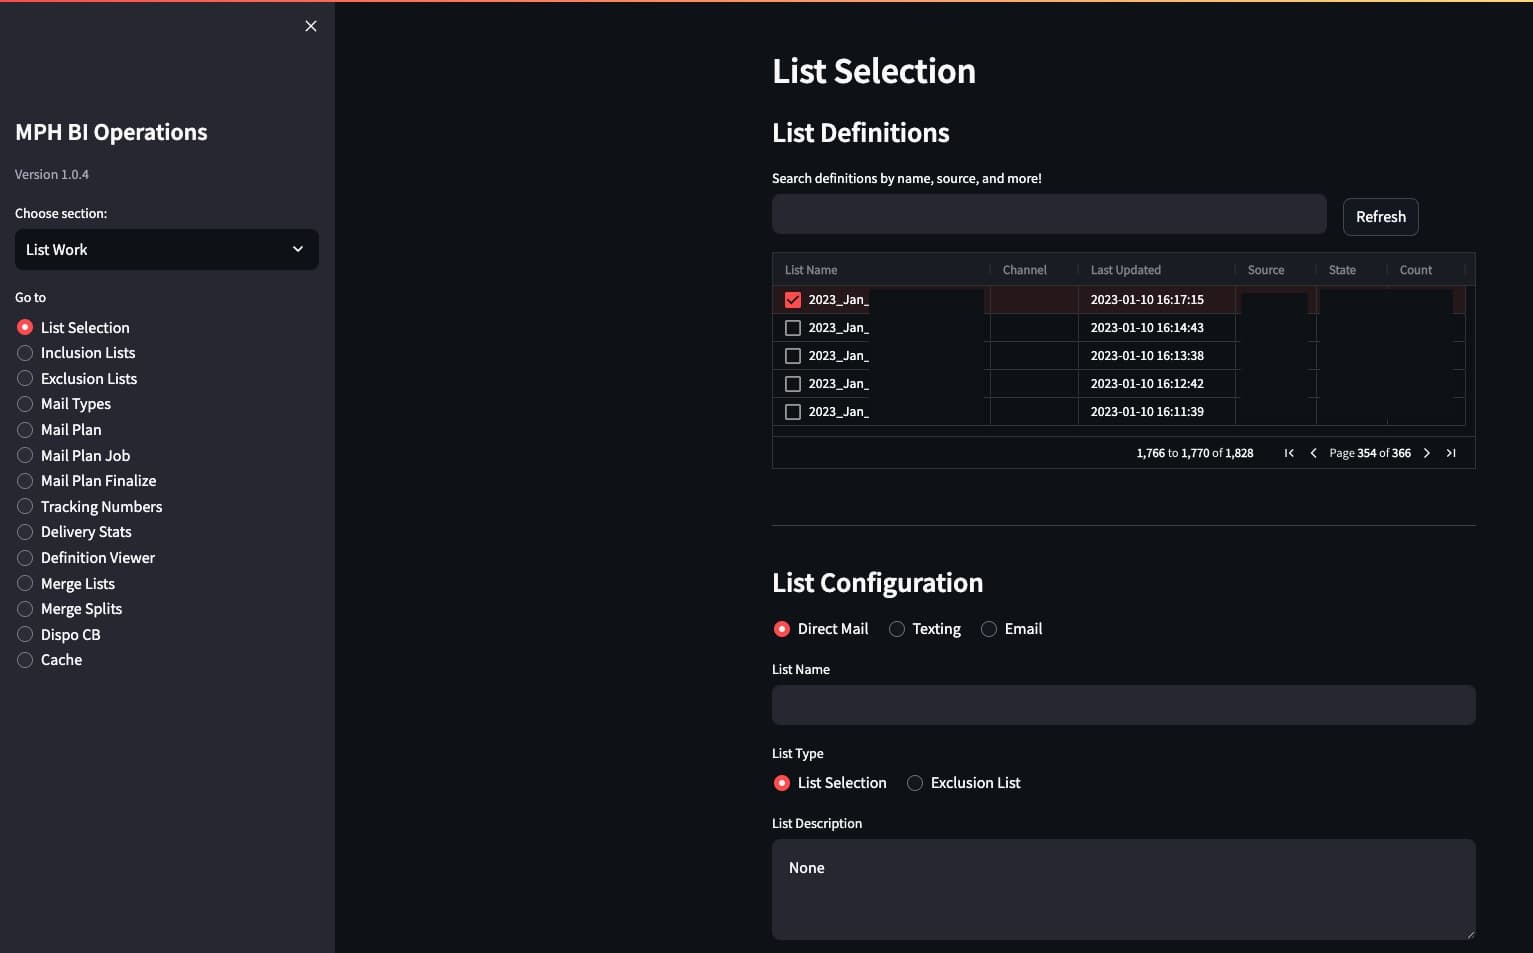
Task: Select the Cache section in sidebar
Action: click(x=62, y=659)
